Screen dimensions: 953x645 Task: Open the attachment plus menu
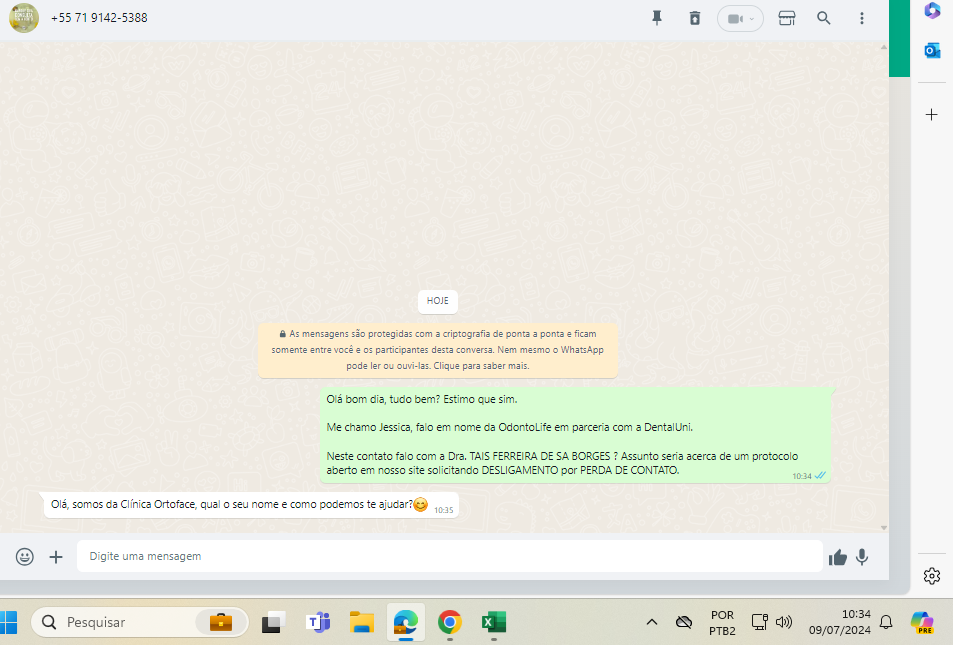(56, 557)
